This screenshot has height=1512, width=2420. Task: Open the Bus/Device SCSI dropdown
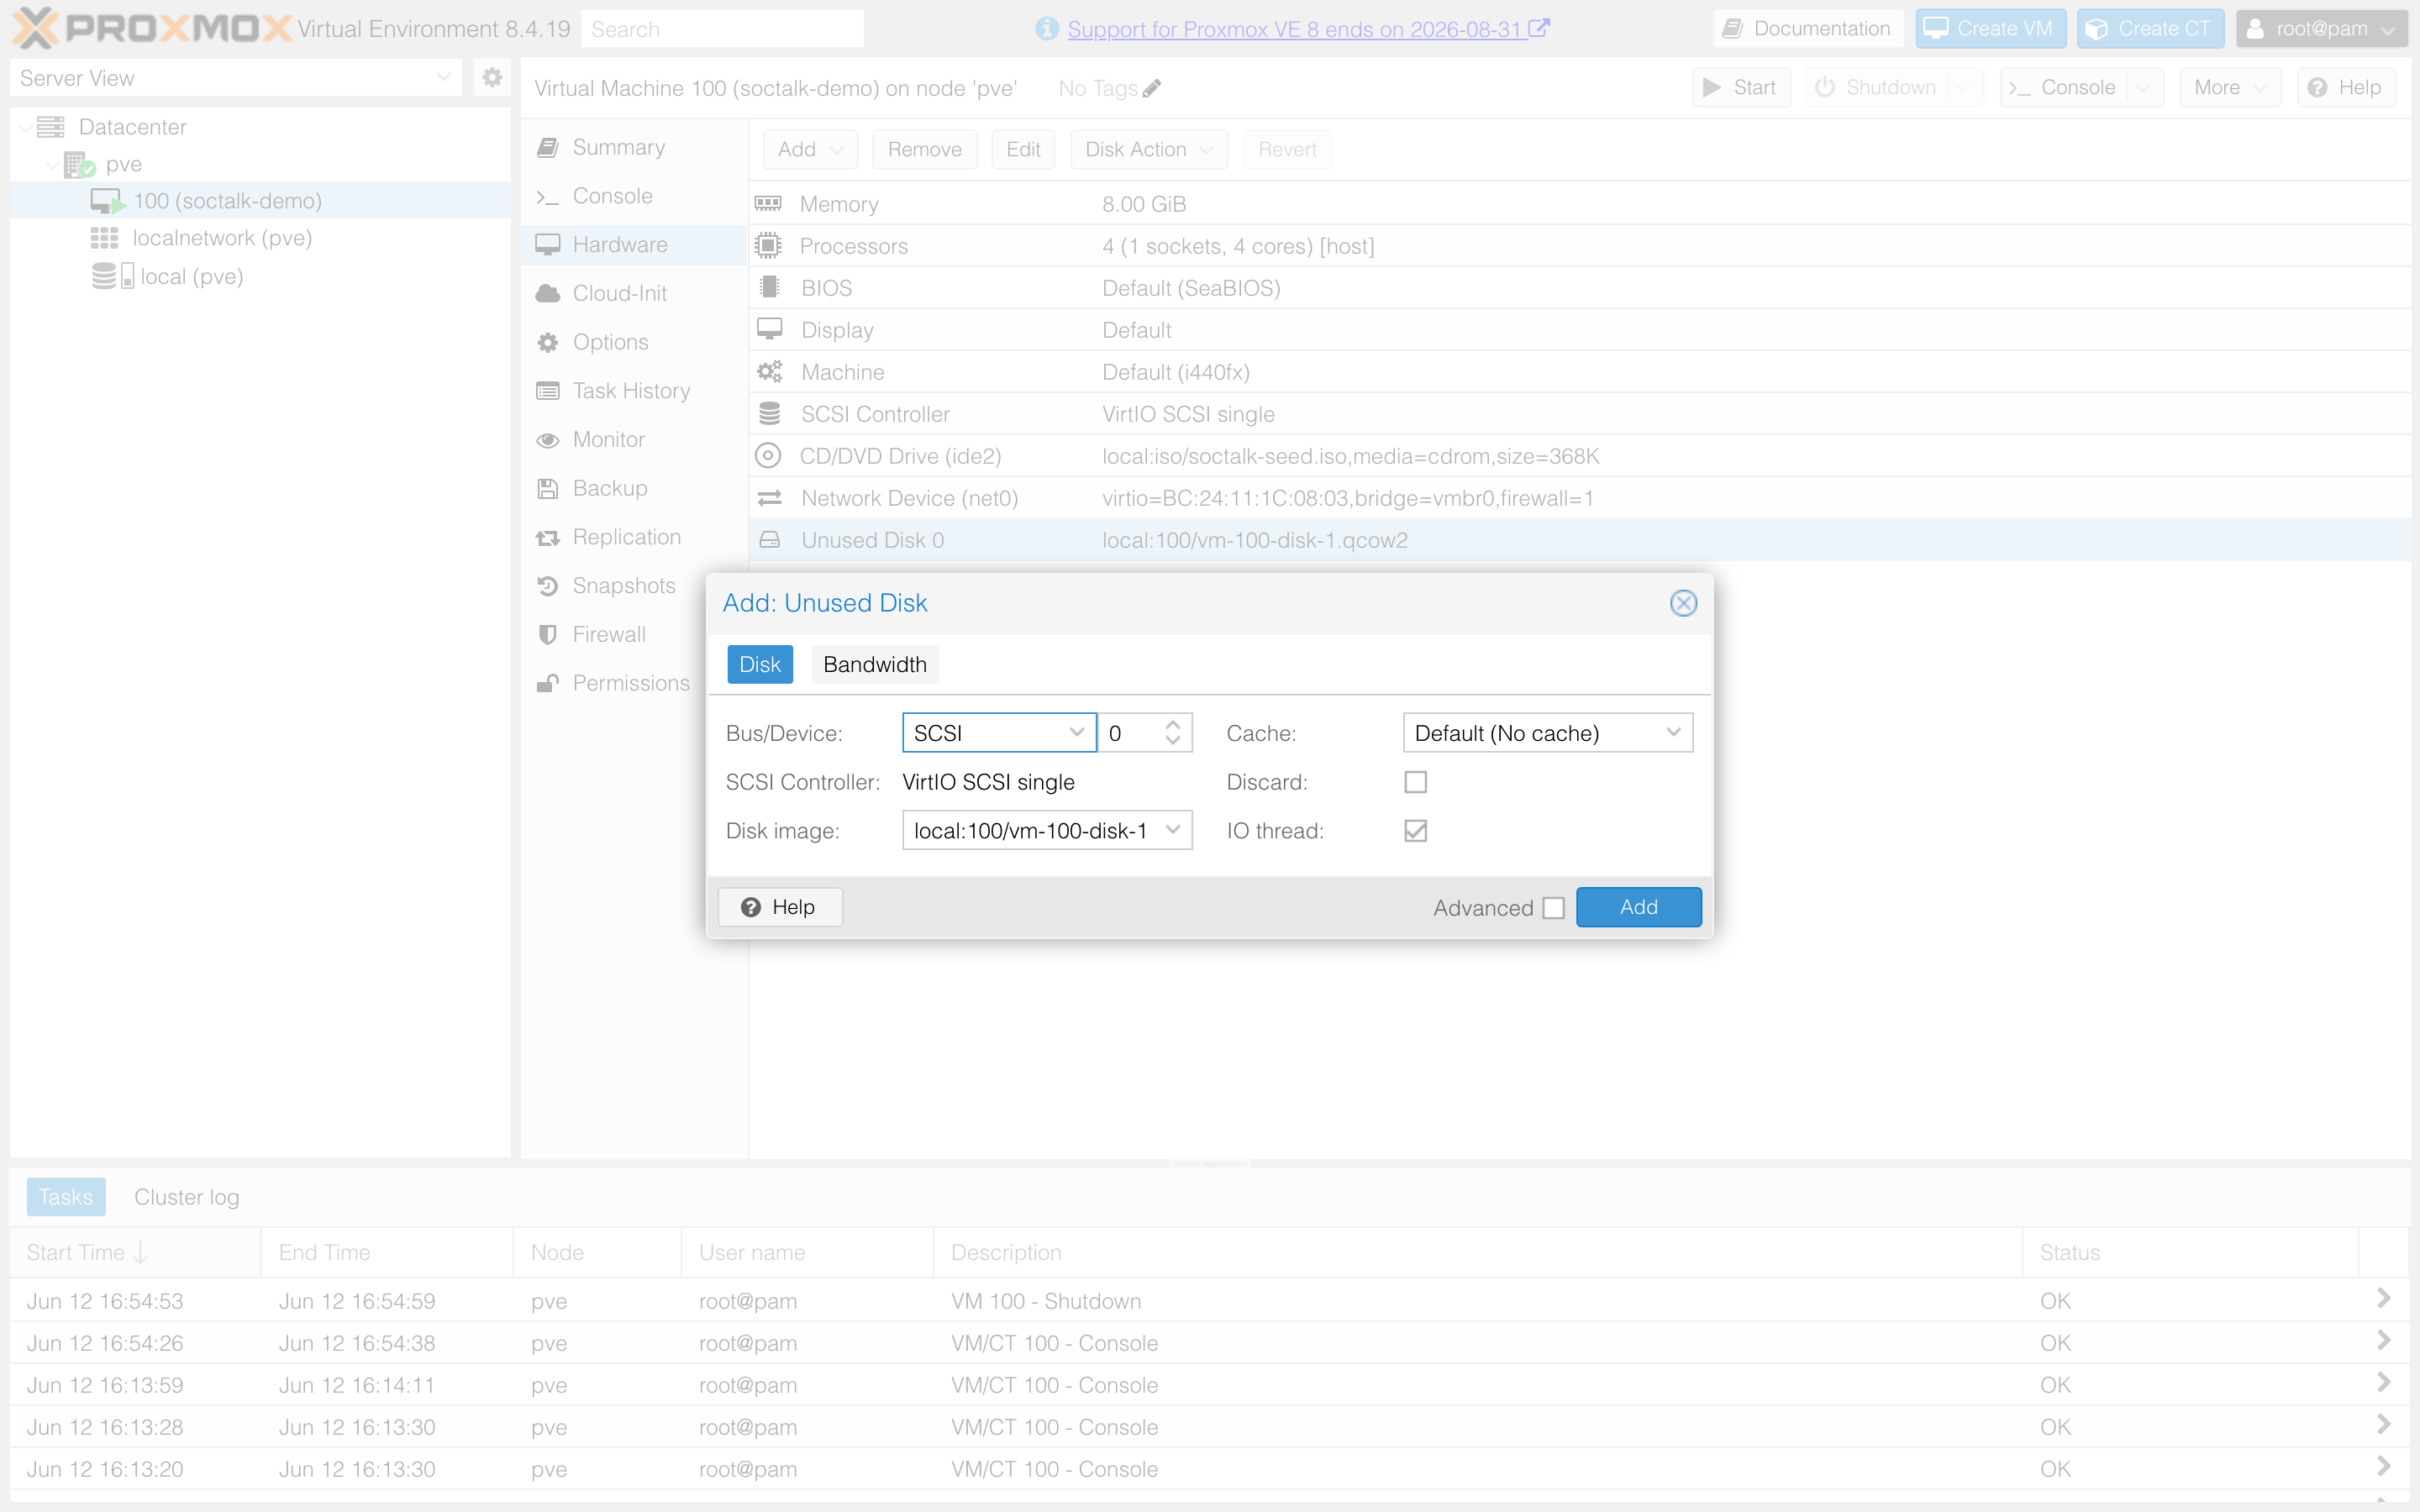999,733
